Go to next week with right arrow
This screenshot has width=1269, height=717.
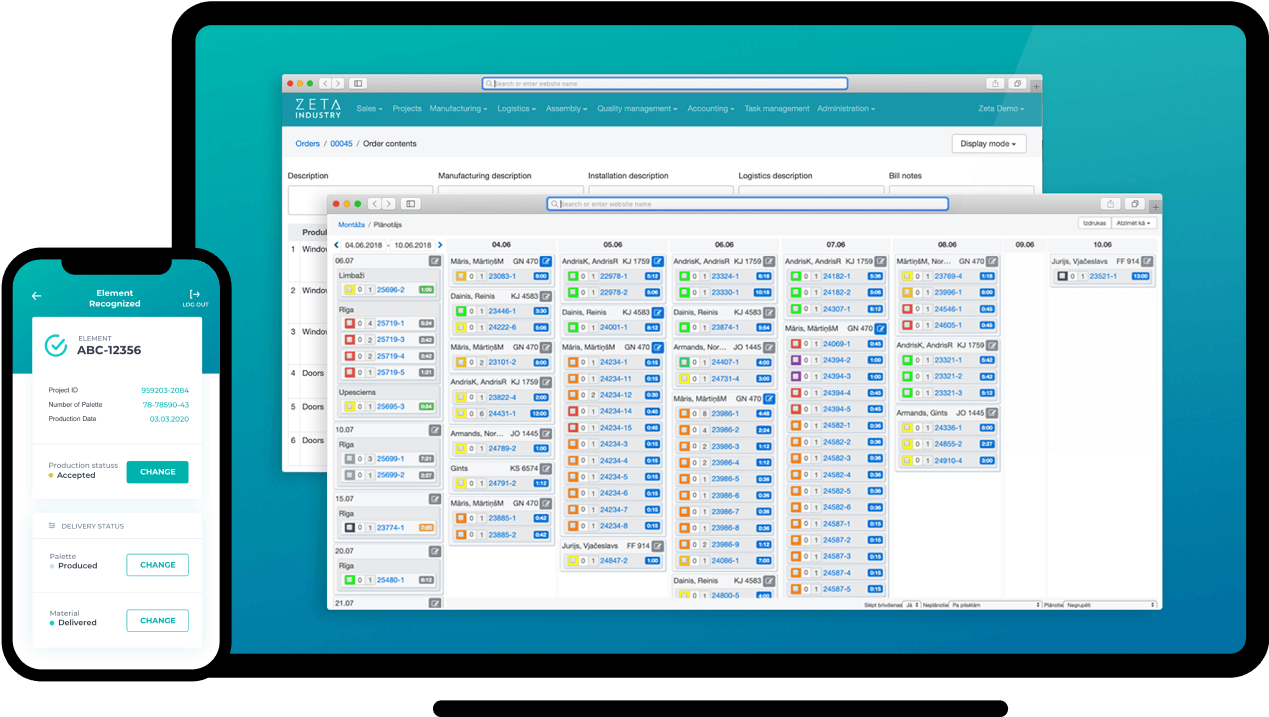[x=440, y=245]
